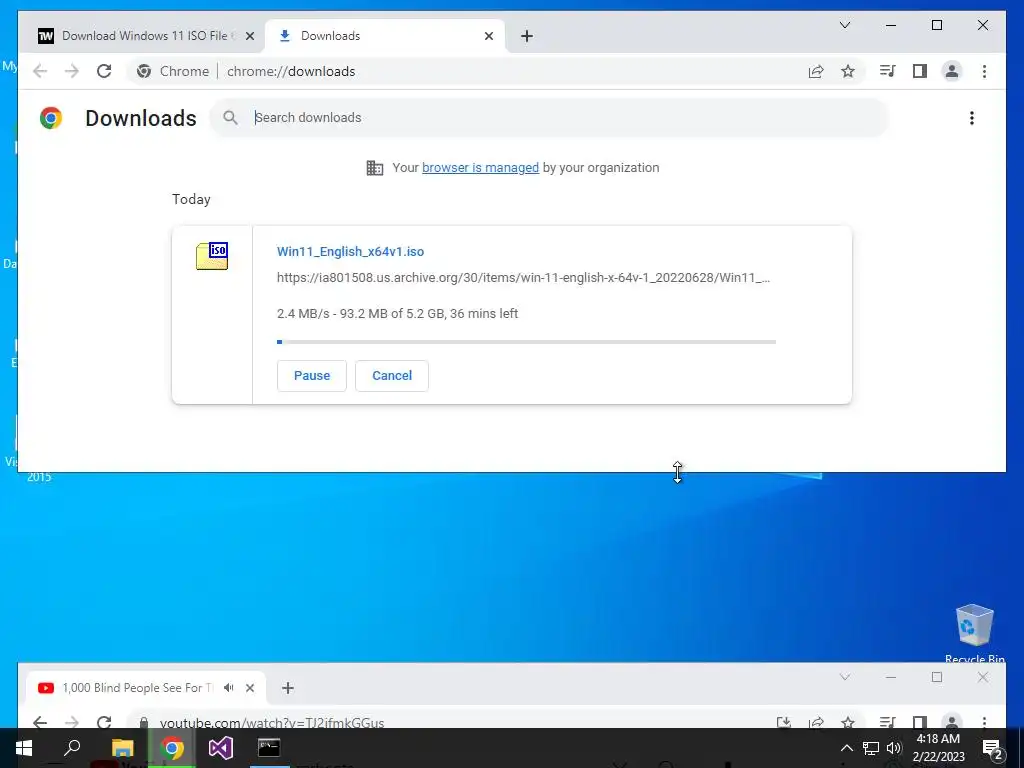The width and height of the screenshot is (1024, 768).
Task: Reload the chrome://downloads page
Action: tap(104, 71)
